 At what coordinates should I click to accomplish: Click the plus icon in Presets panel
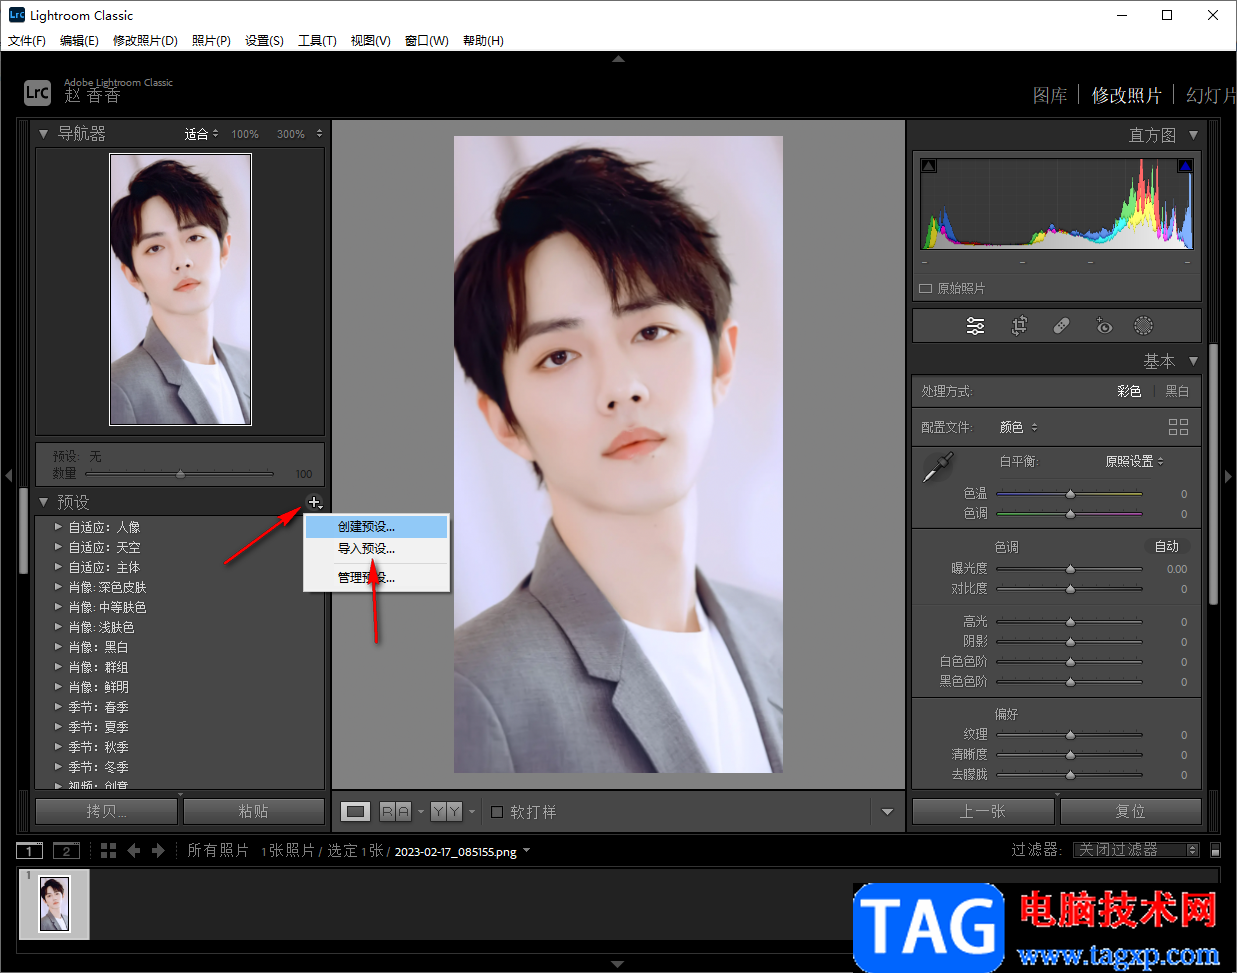314,502
